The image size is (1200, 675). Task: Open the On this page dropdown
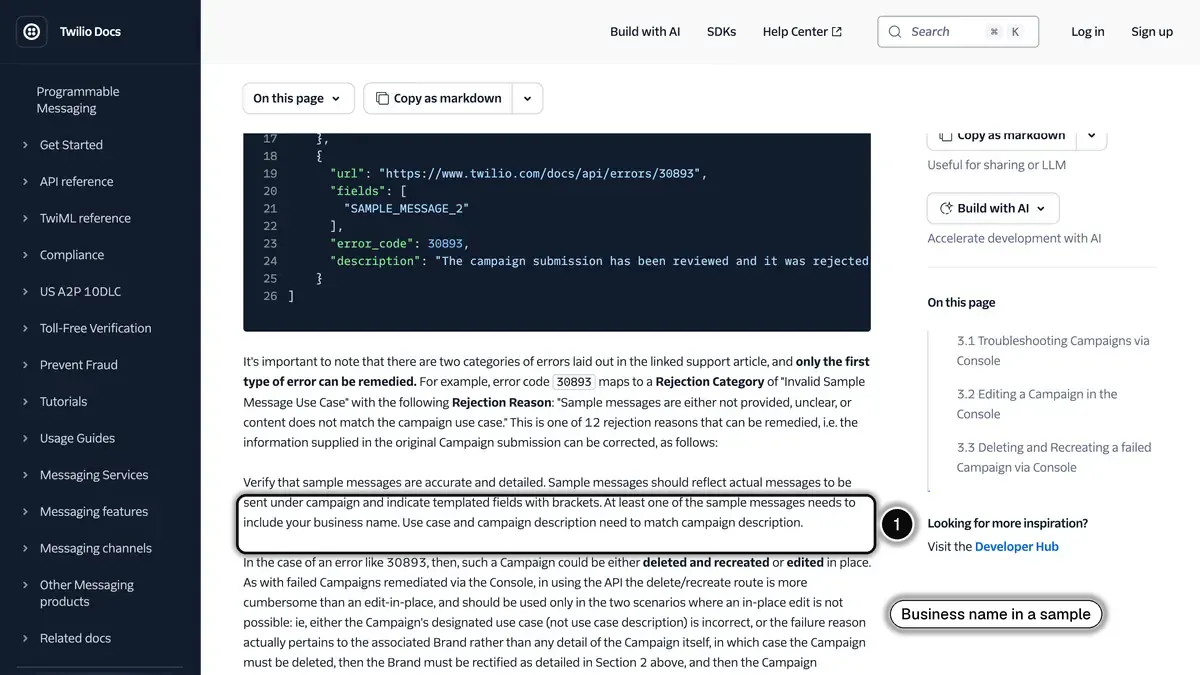coord(298,98)
